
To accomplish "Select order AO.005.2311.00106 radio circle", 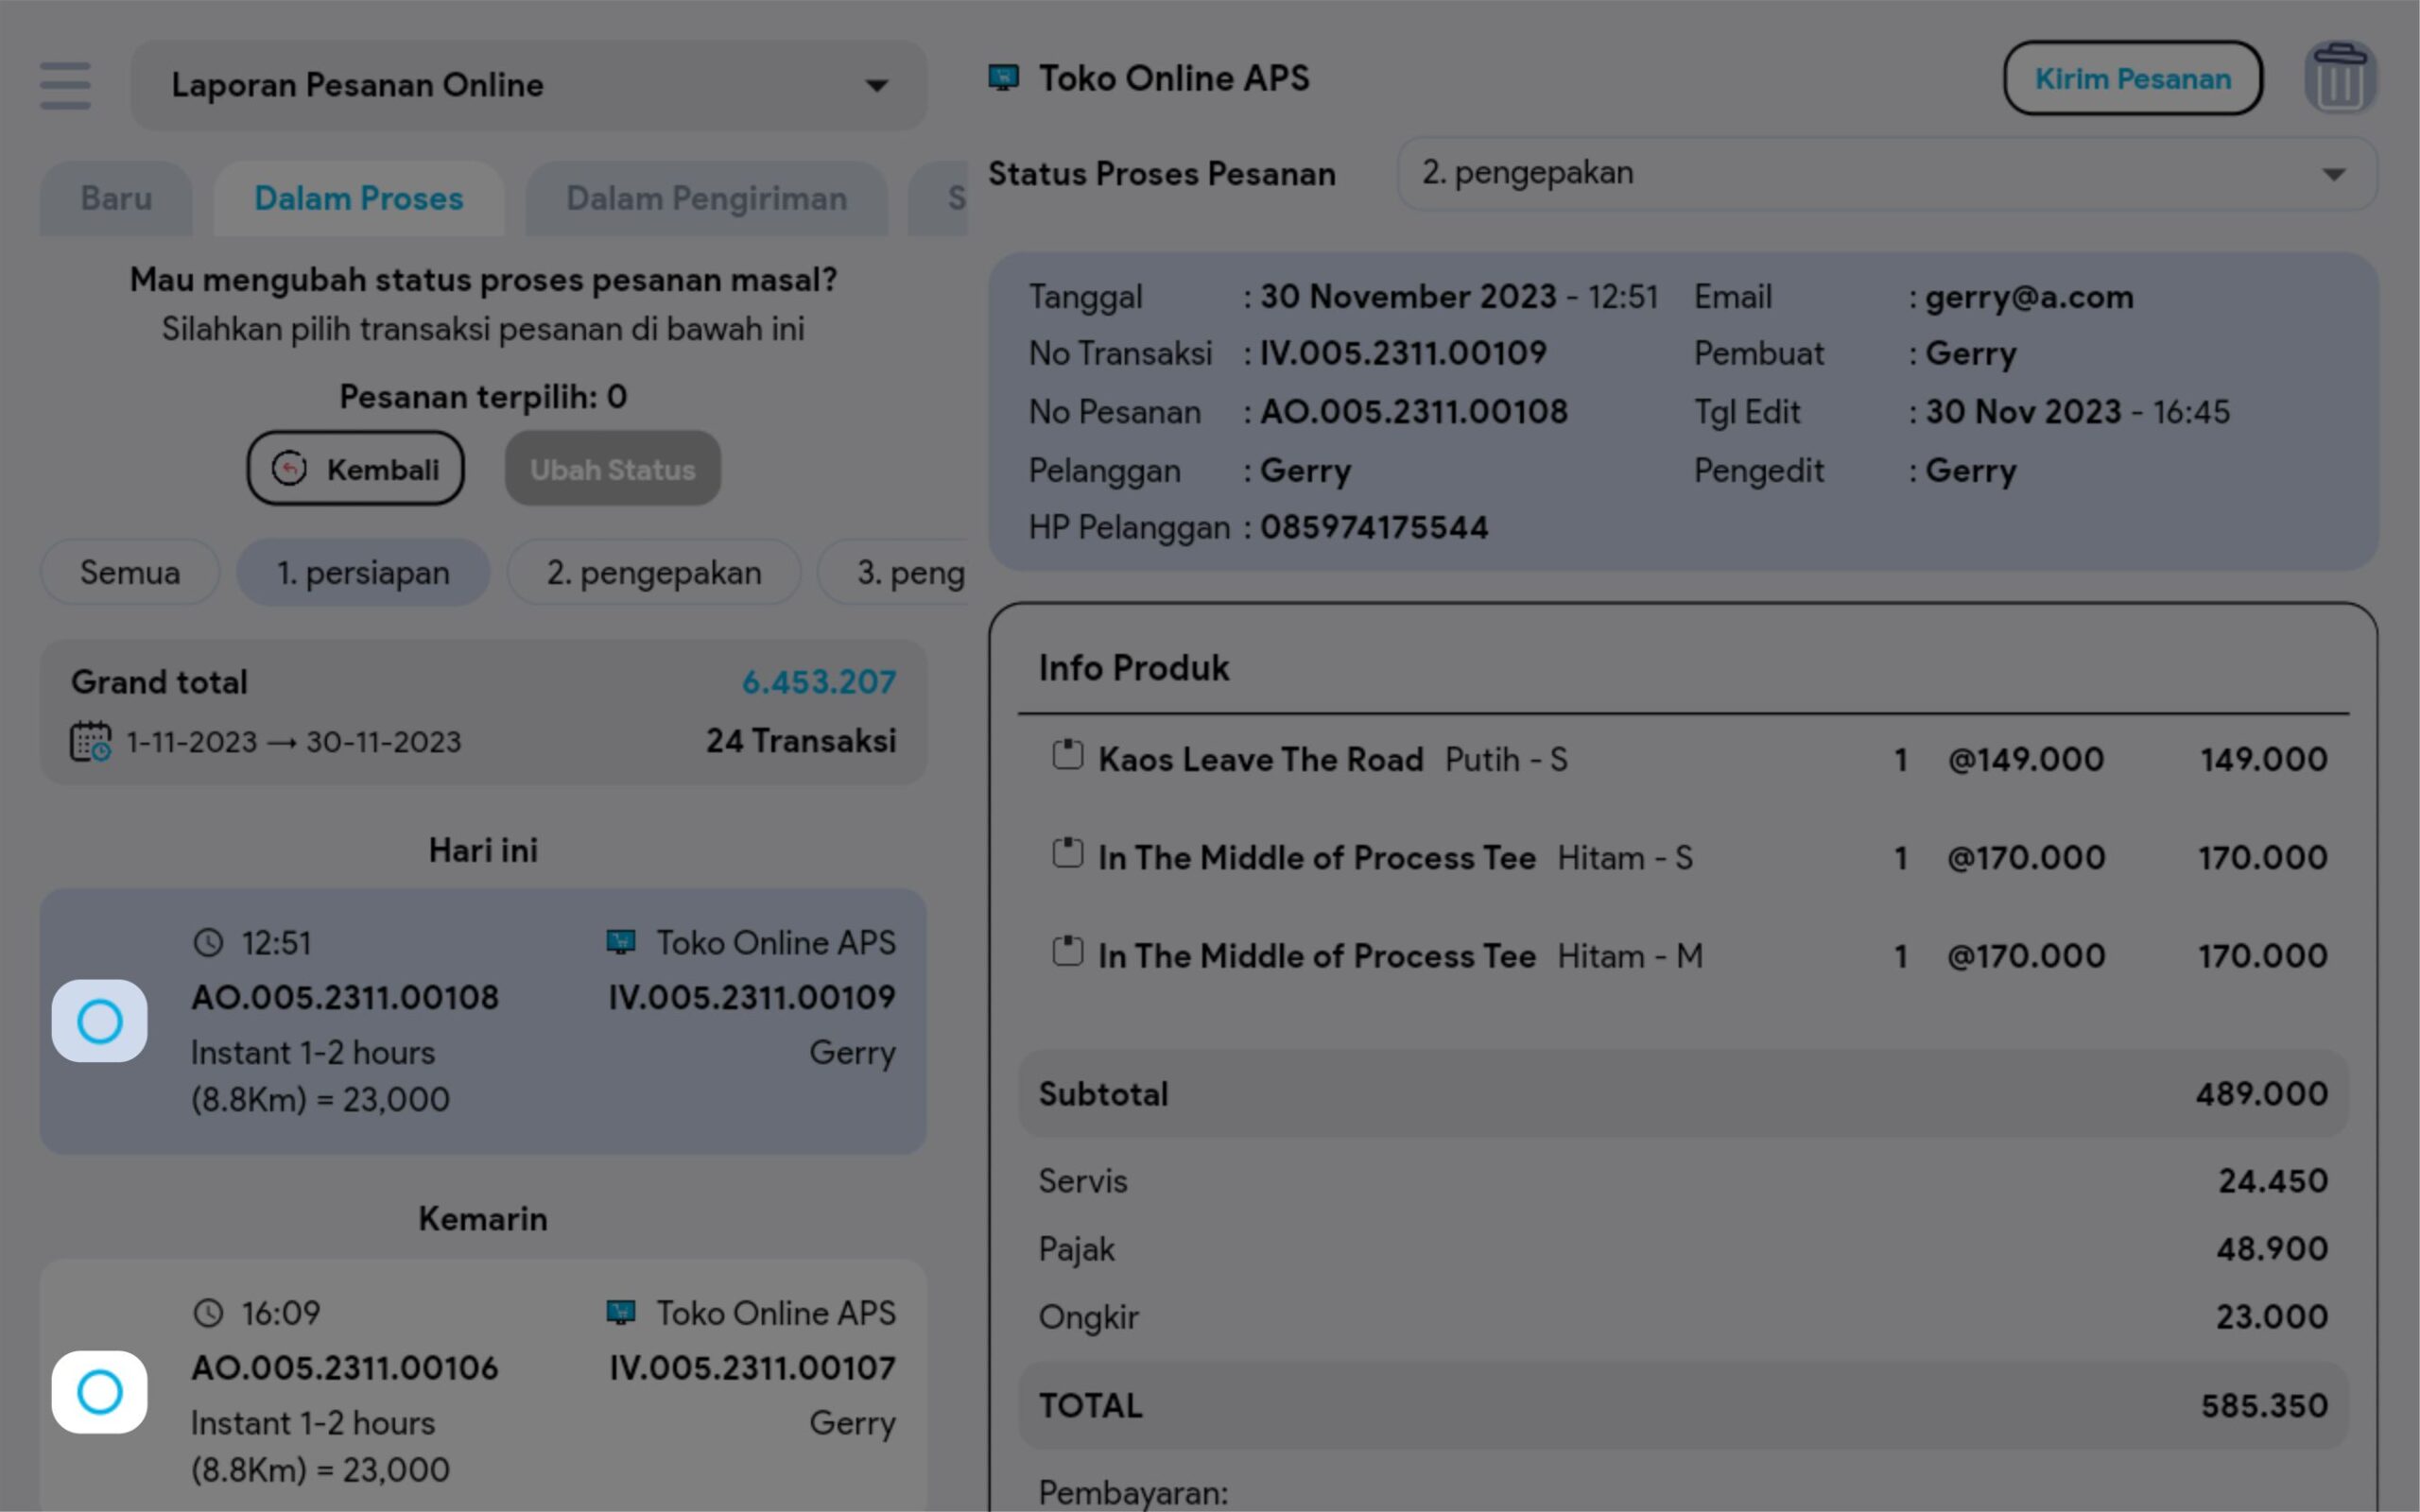I will point(100,1391).
